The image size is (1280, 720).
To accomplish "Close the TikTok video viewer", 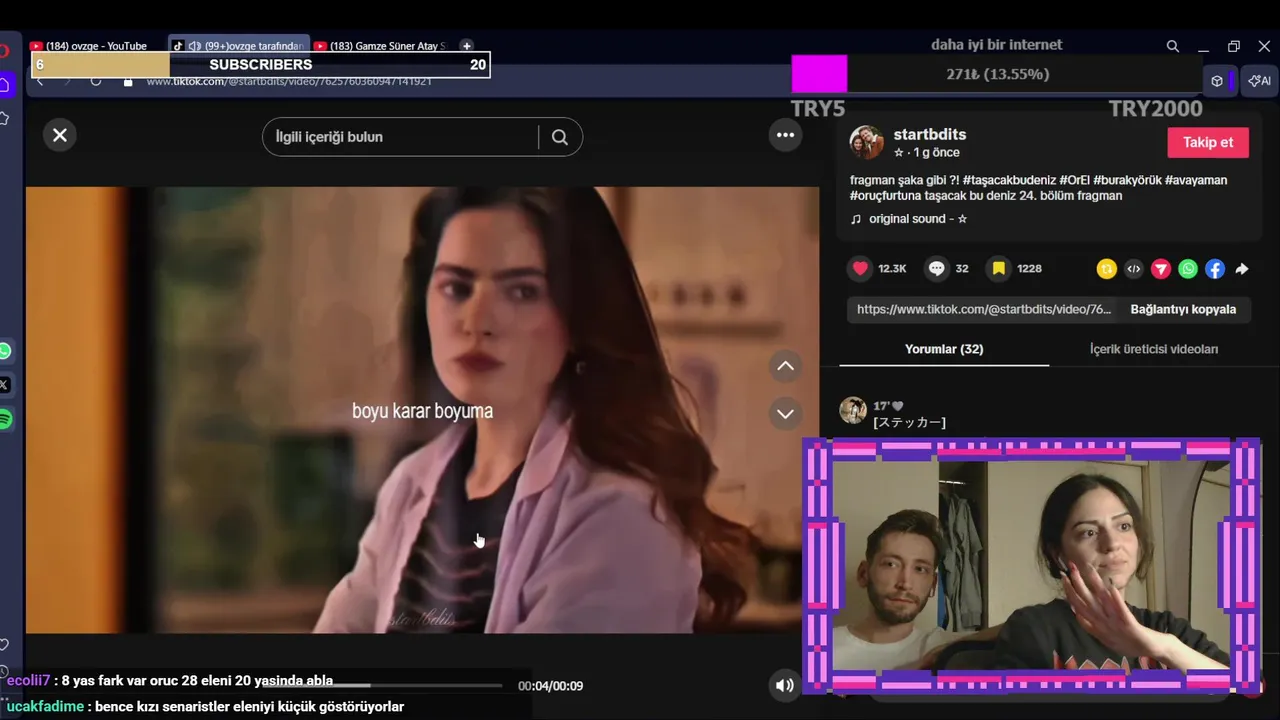I will pyautogui.click(x=60, y=135).
